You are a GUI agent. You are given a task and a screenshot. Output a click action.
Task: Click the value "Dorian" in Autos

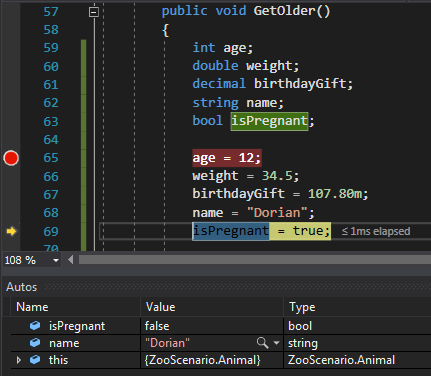(167, 343)
